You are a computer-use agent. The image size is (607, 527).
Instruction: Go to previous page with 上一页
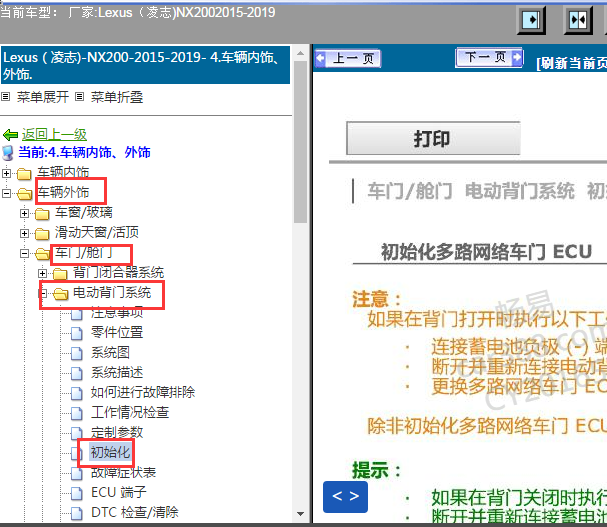[348, 59]
